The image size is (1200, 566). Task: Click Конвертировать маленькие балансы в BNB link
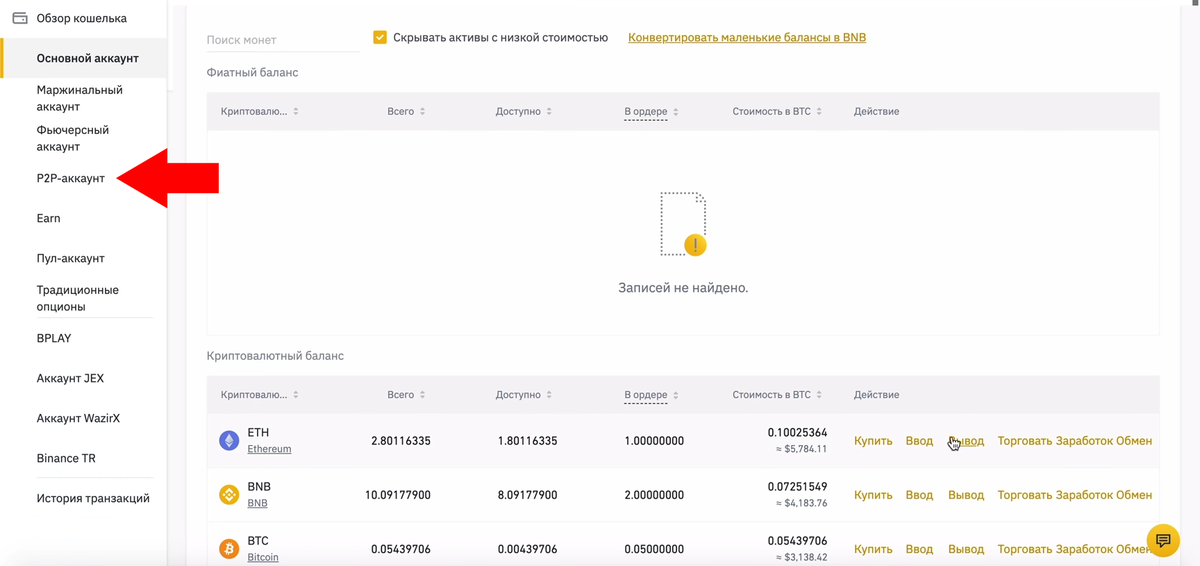[747, 38]
